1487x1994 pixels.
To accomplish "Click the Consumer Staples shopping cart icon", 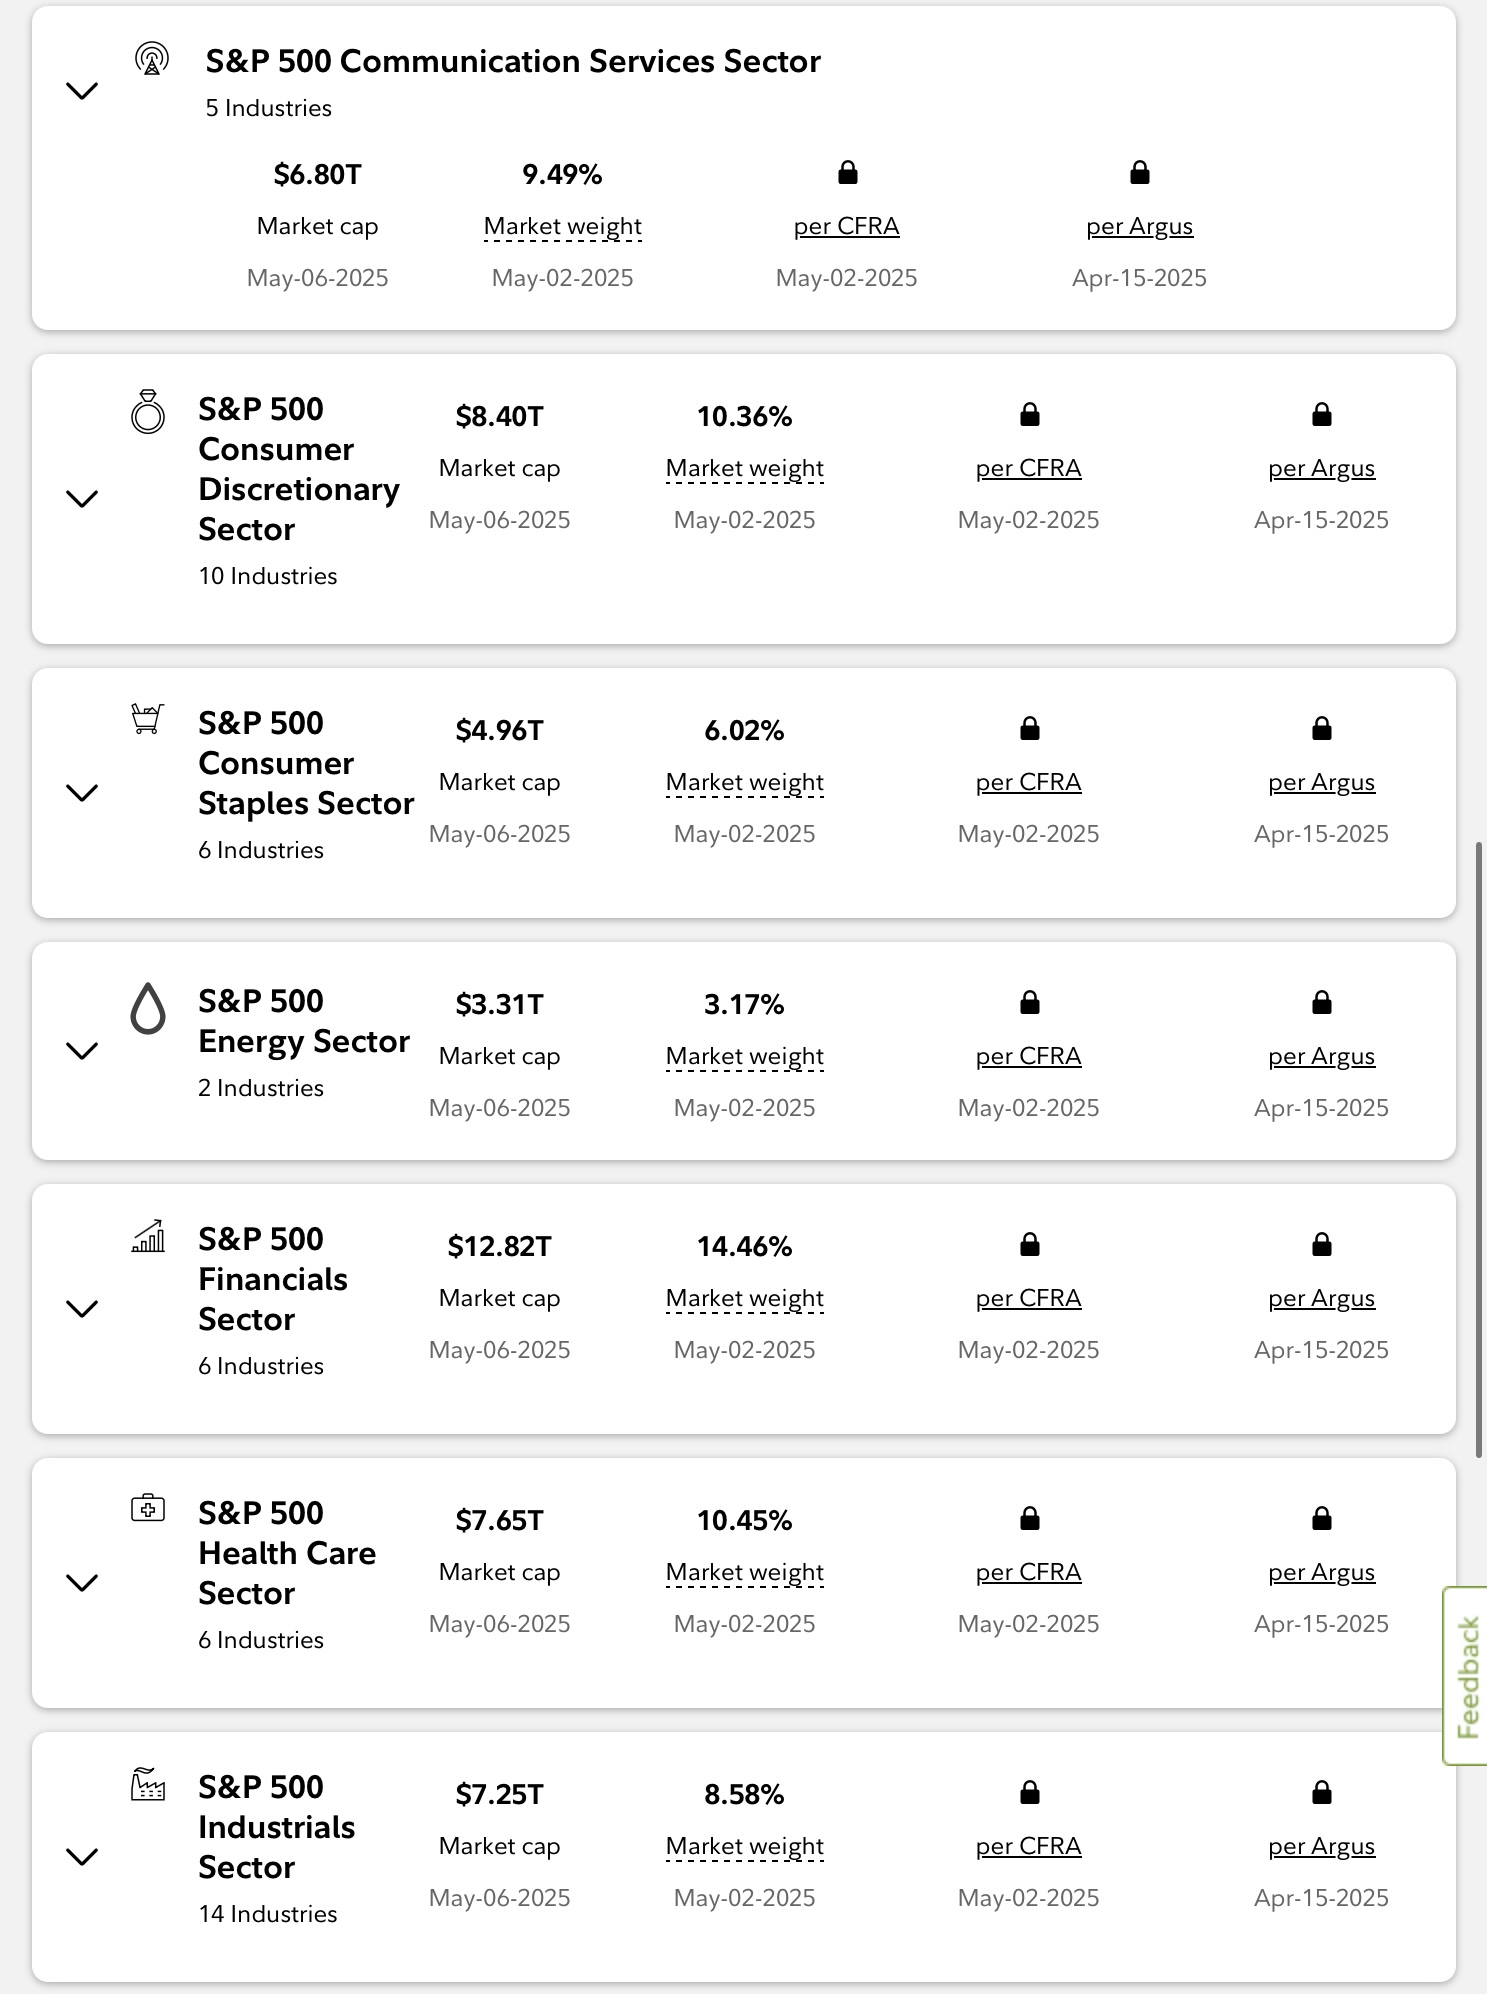I will (x=148, y=719).
